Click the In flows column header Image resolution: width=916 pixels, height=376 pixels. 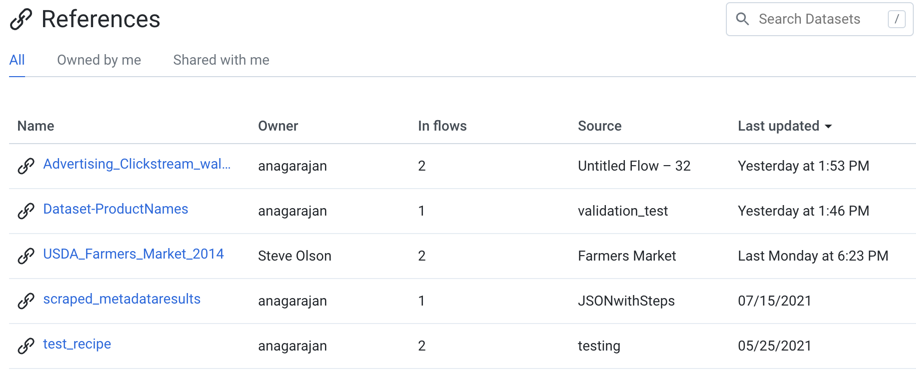(442, 126)
